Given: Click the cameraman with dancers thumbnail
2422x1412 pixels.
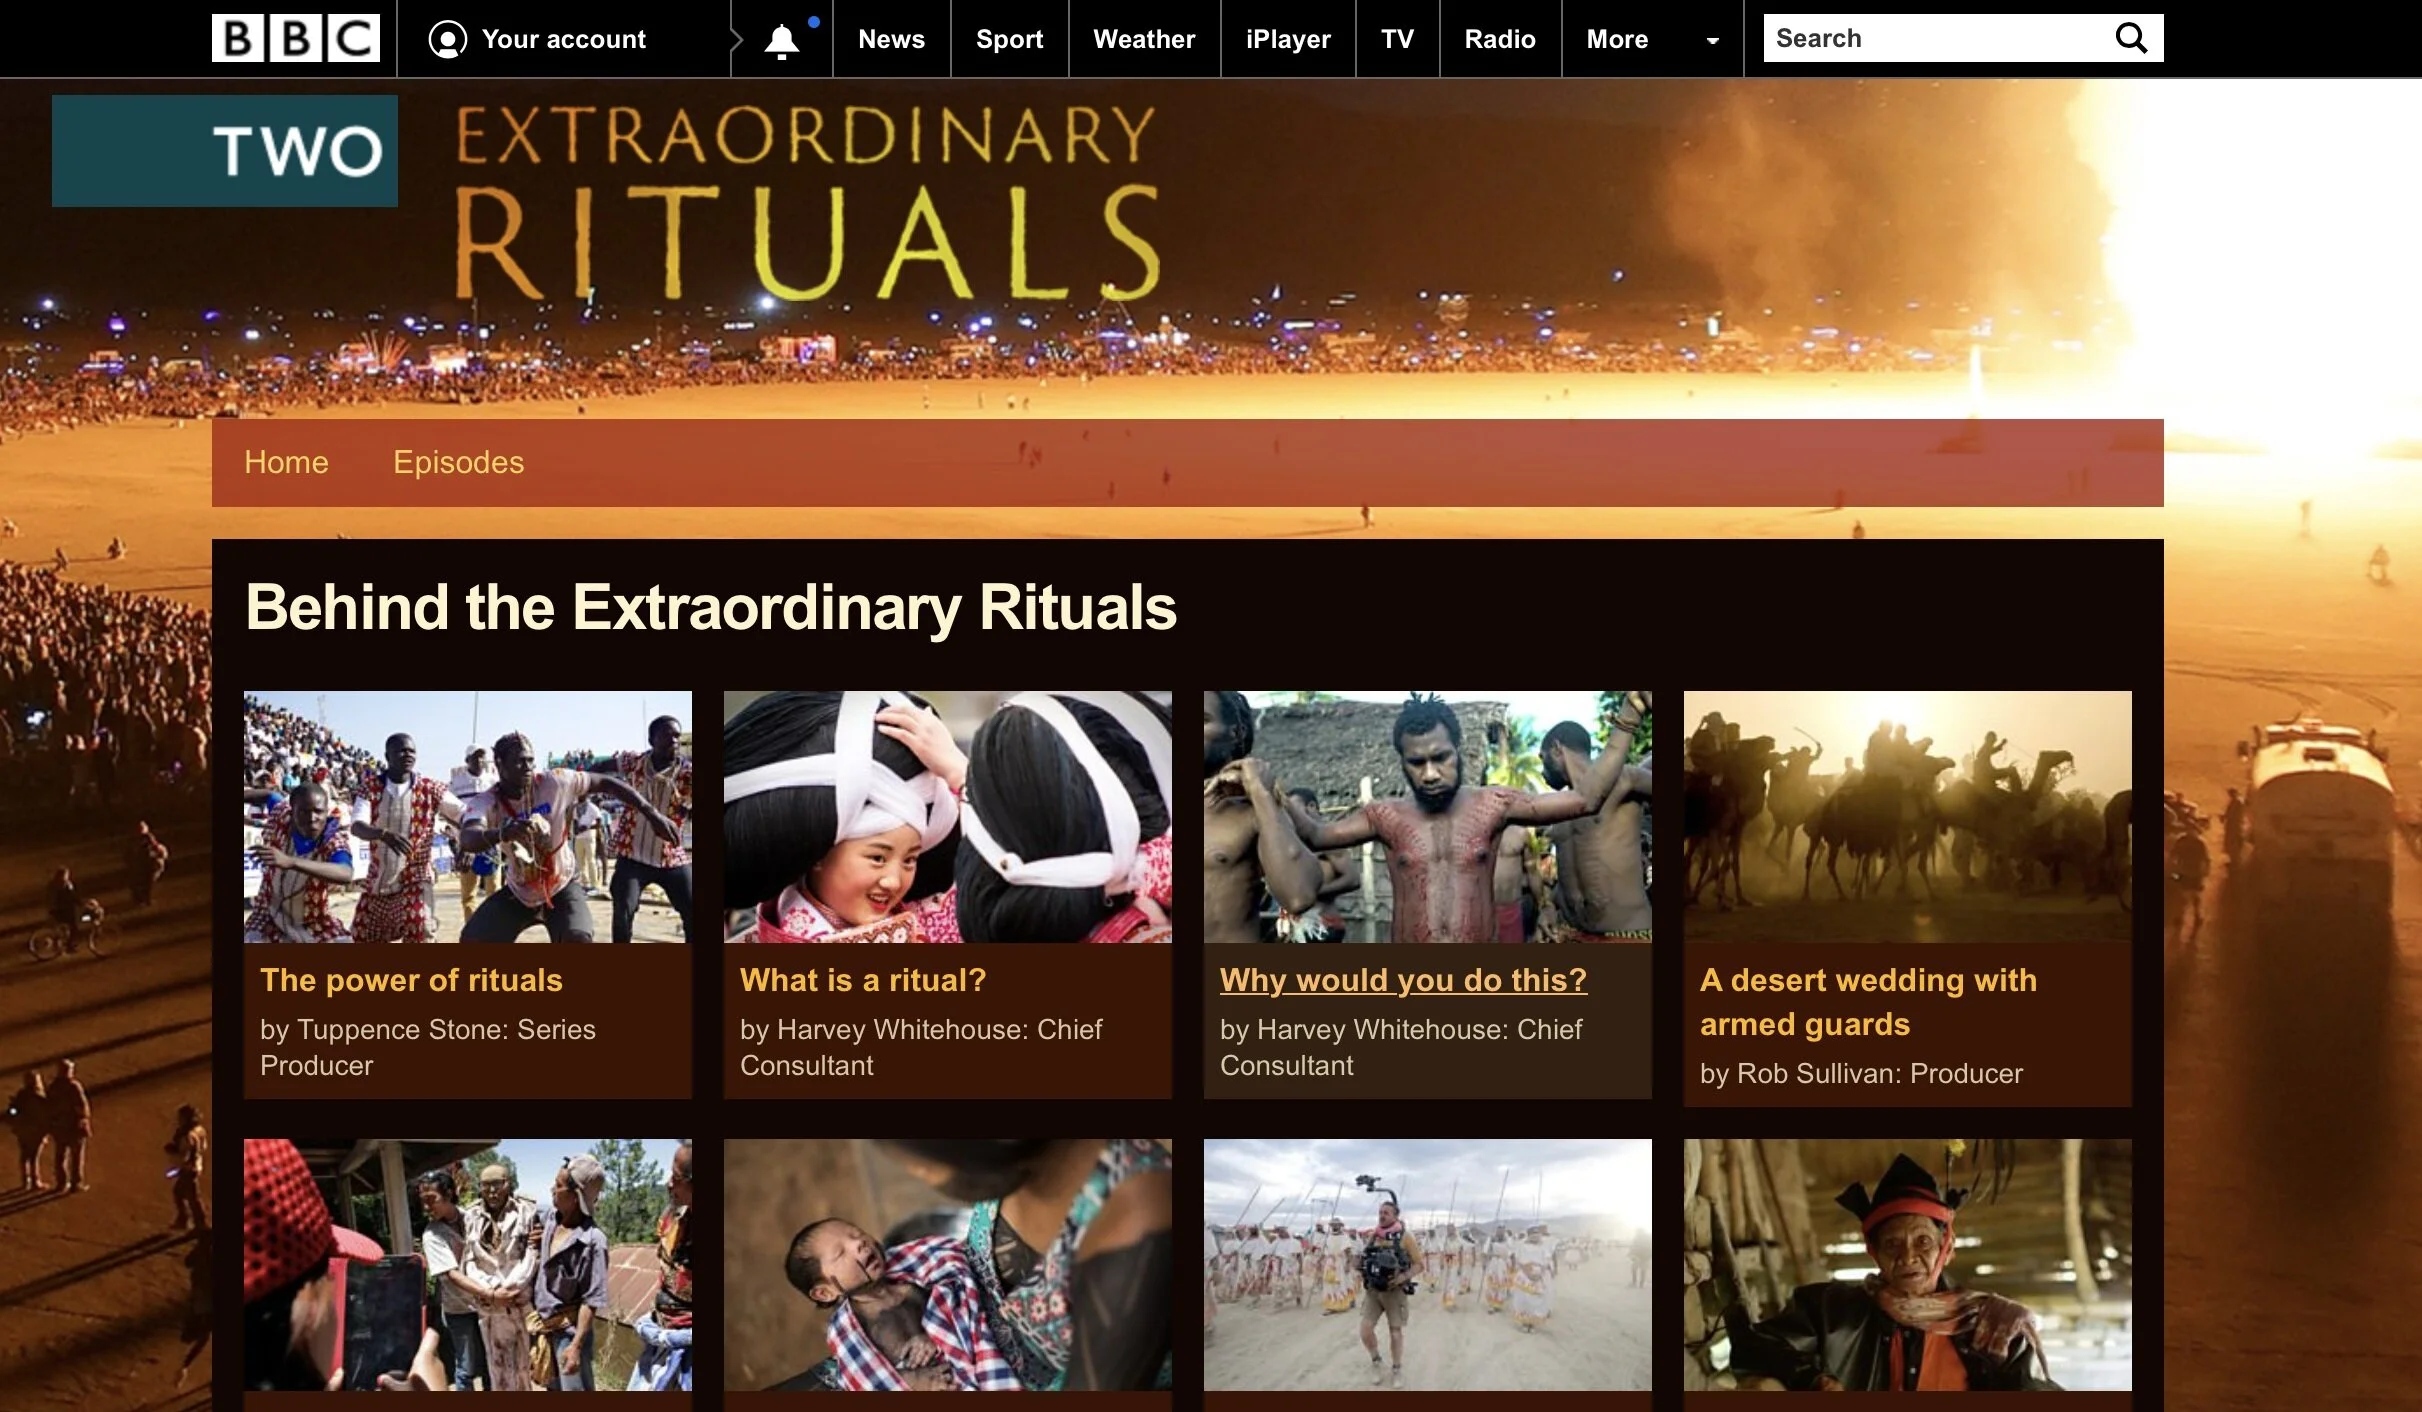Looking at the screenshot, I should coord(1427,1264).
